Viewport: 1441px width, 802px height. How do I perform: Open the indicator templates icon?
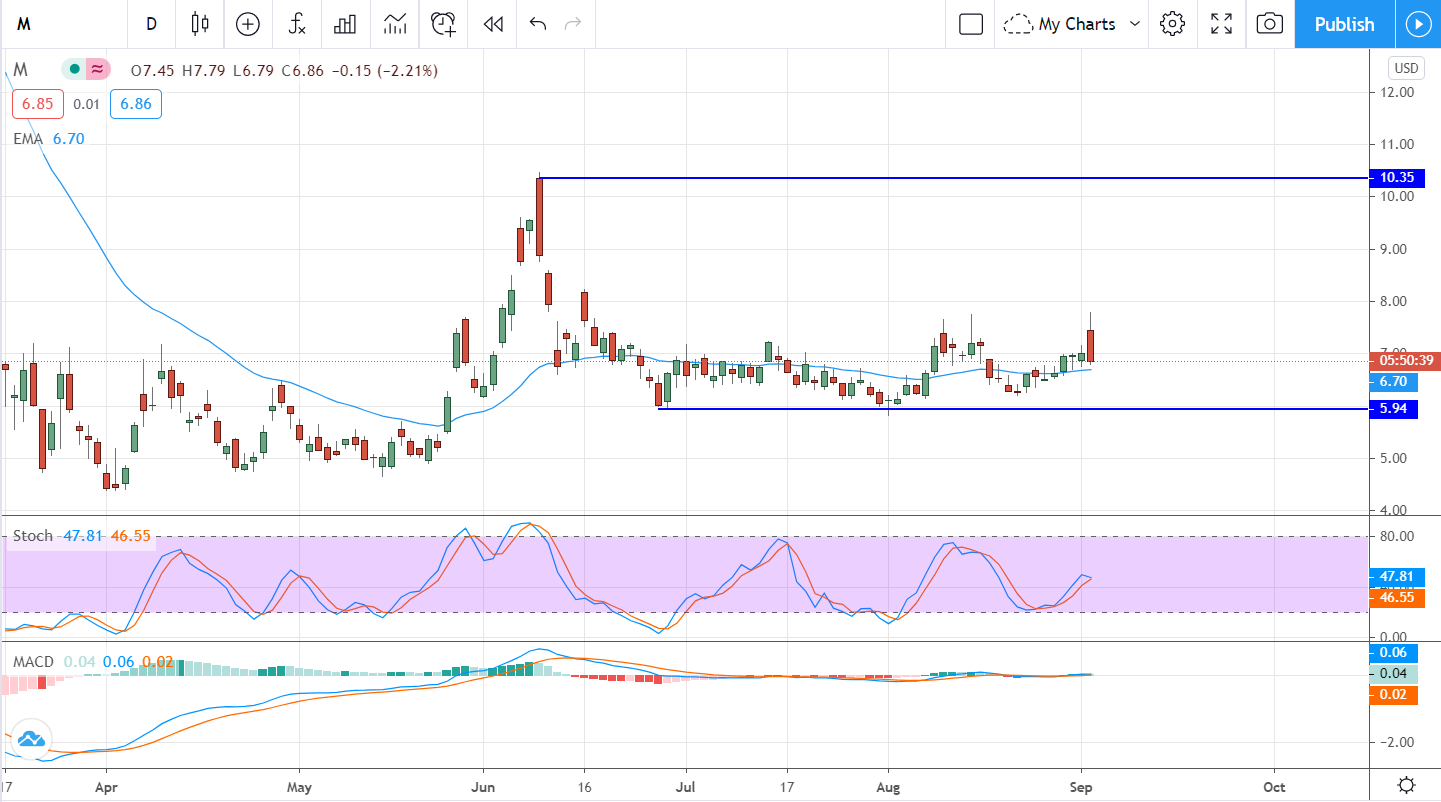coord(394,24)
